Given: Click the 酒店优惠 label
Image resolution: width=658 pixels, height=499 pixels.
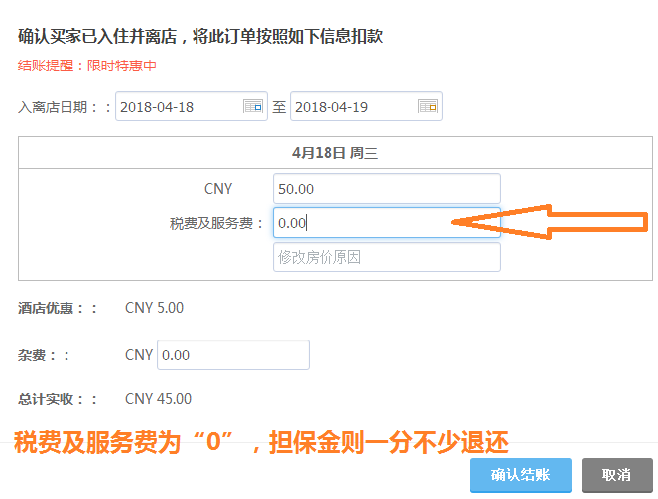Looking at the screenshot, I should [57, 308].
